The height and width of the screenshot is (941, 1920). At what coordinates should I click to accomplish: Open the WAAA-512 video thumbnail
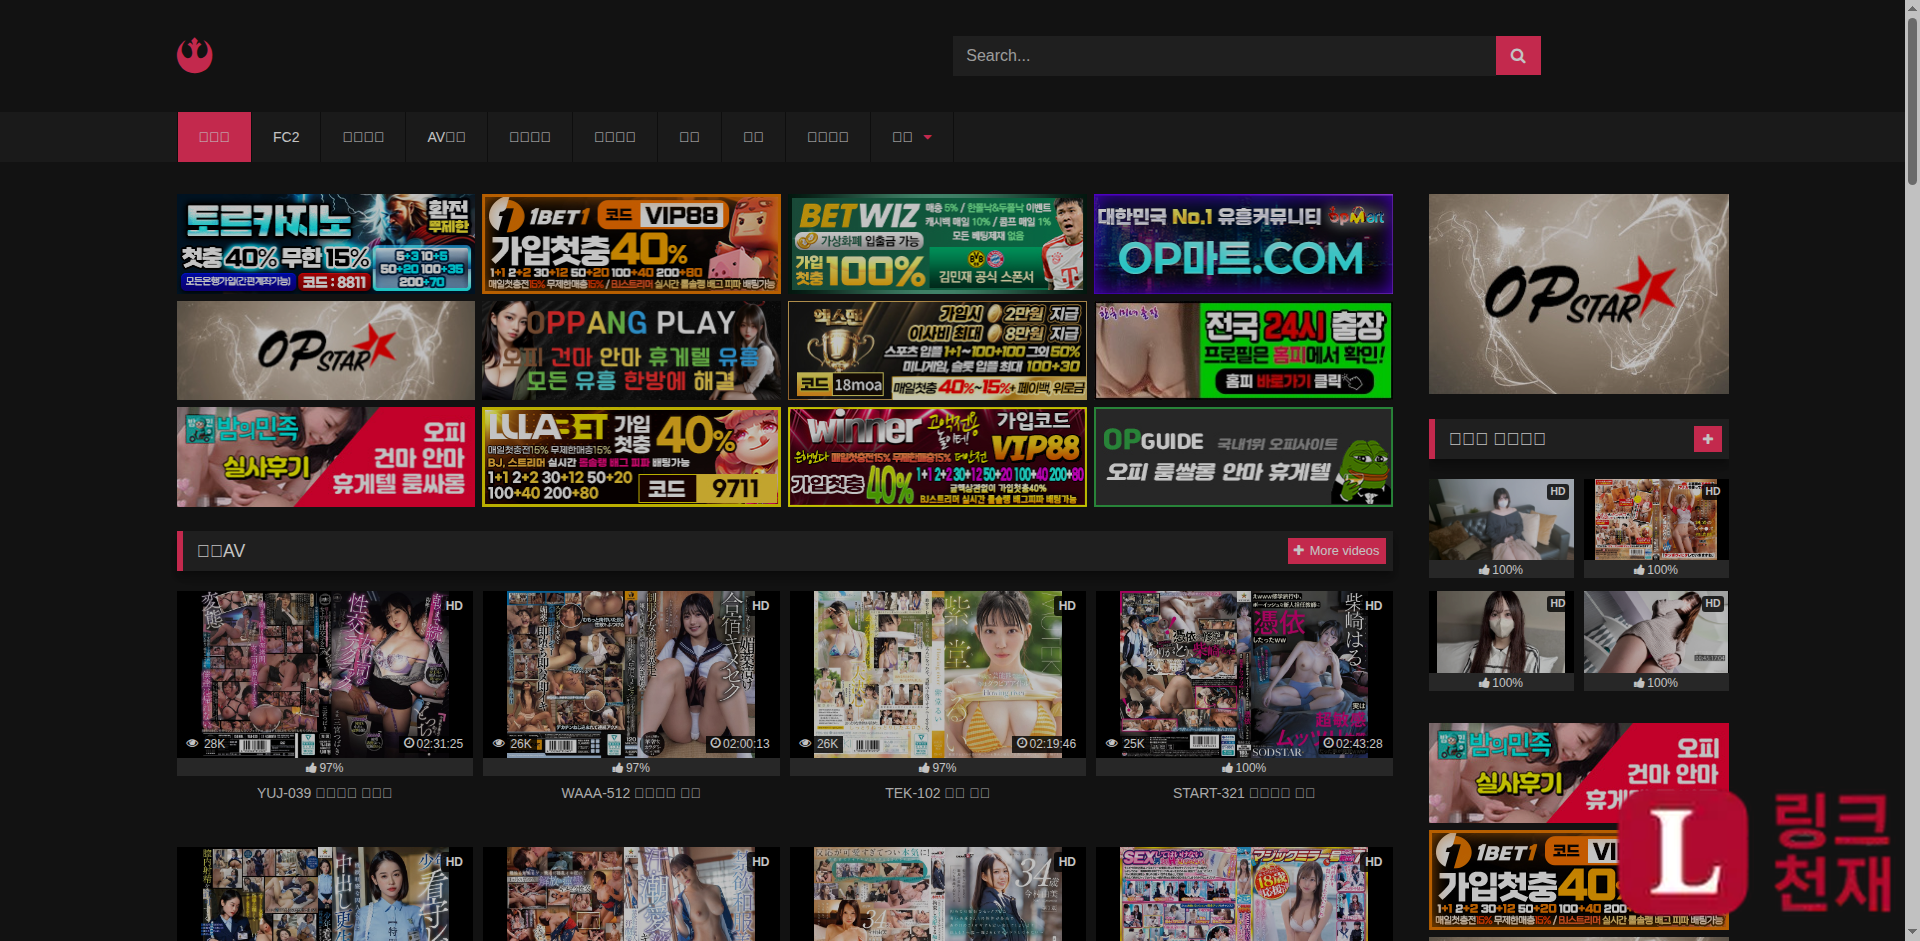(631, 674)
